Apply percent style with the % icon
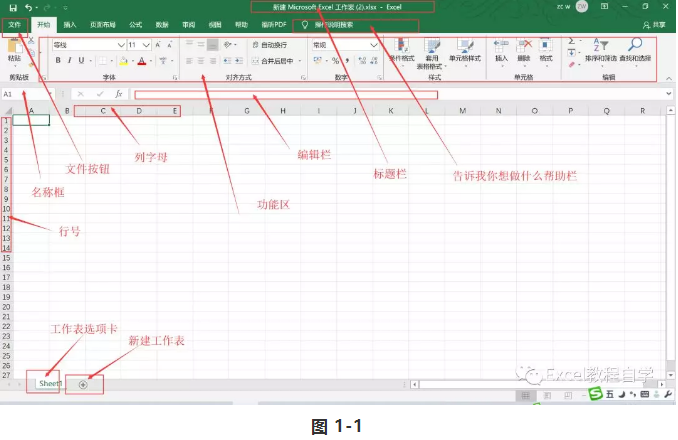Image resolution: width=678 pixels, height=440 pixels. click(336, 61)
